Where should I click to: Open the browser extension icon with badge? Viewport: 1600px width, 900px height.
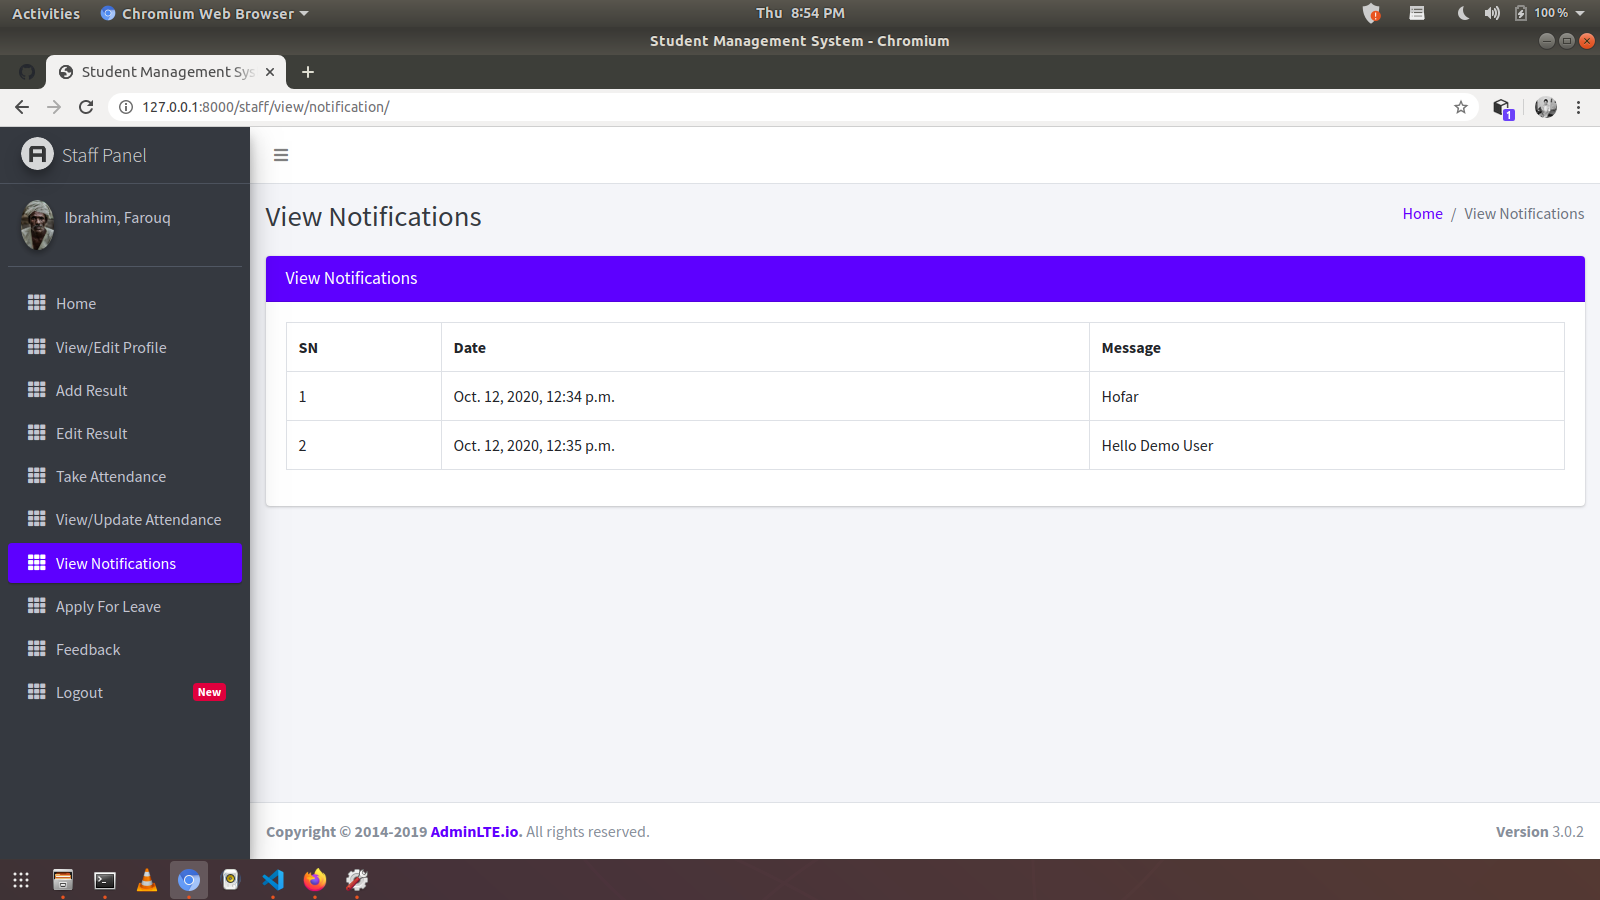coord(1503,108)
